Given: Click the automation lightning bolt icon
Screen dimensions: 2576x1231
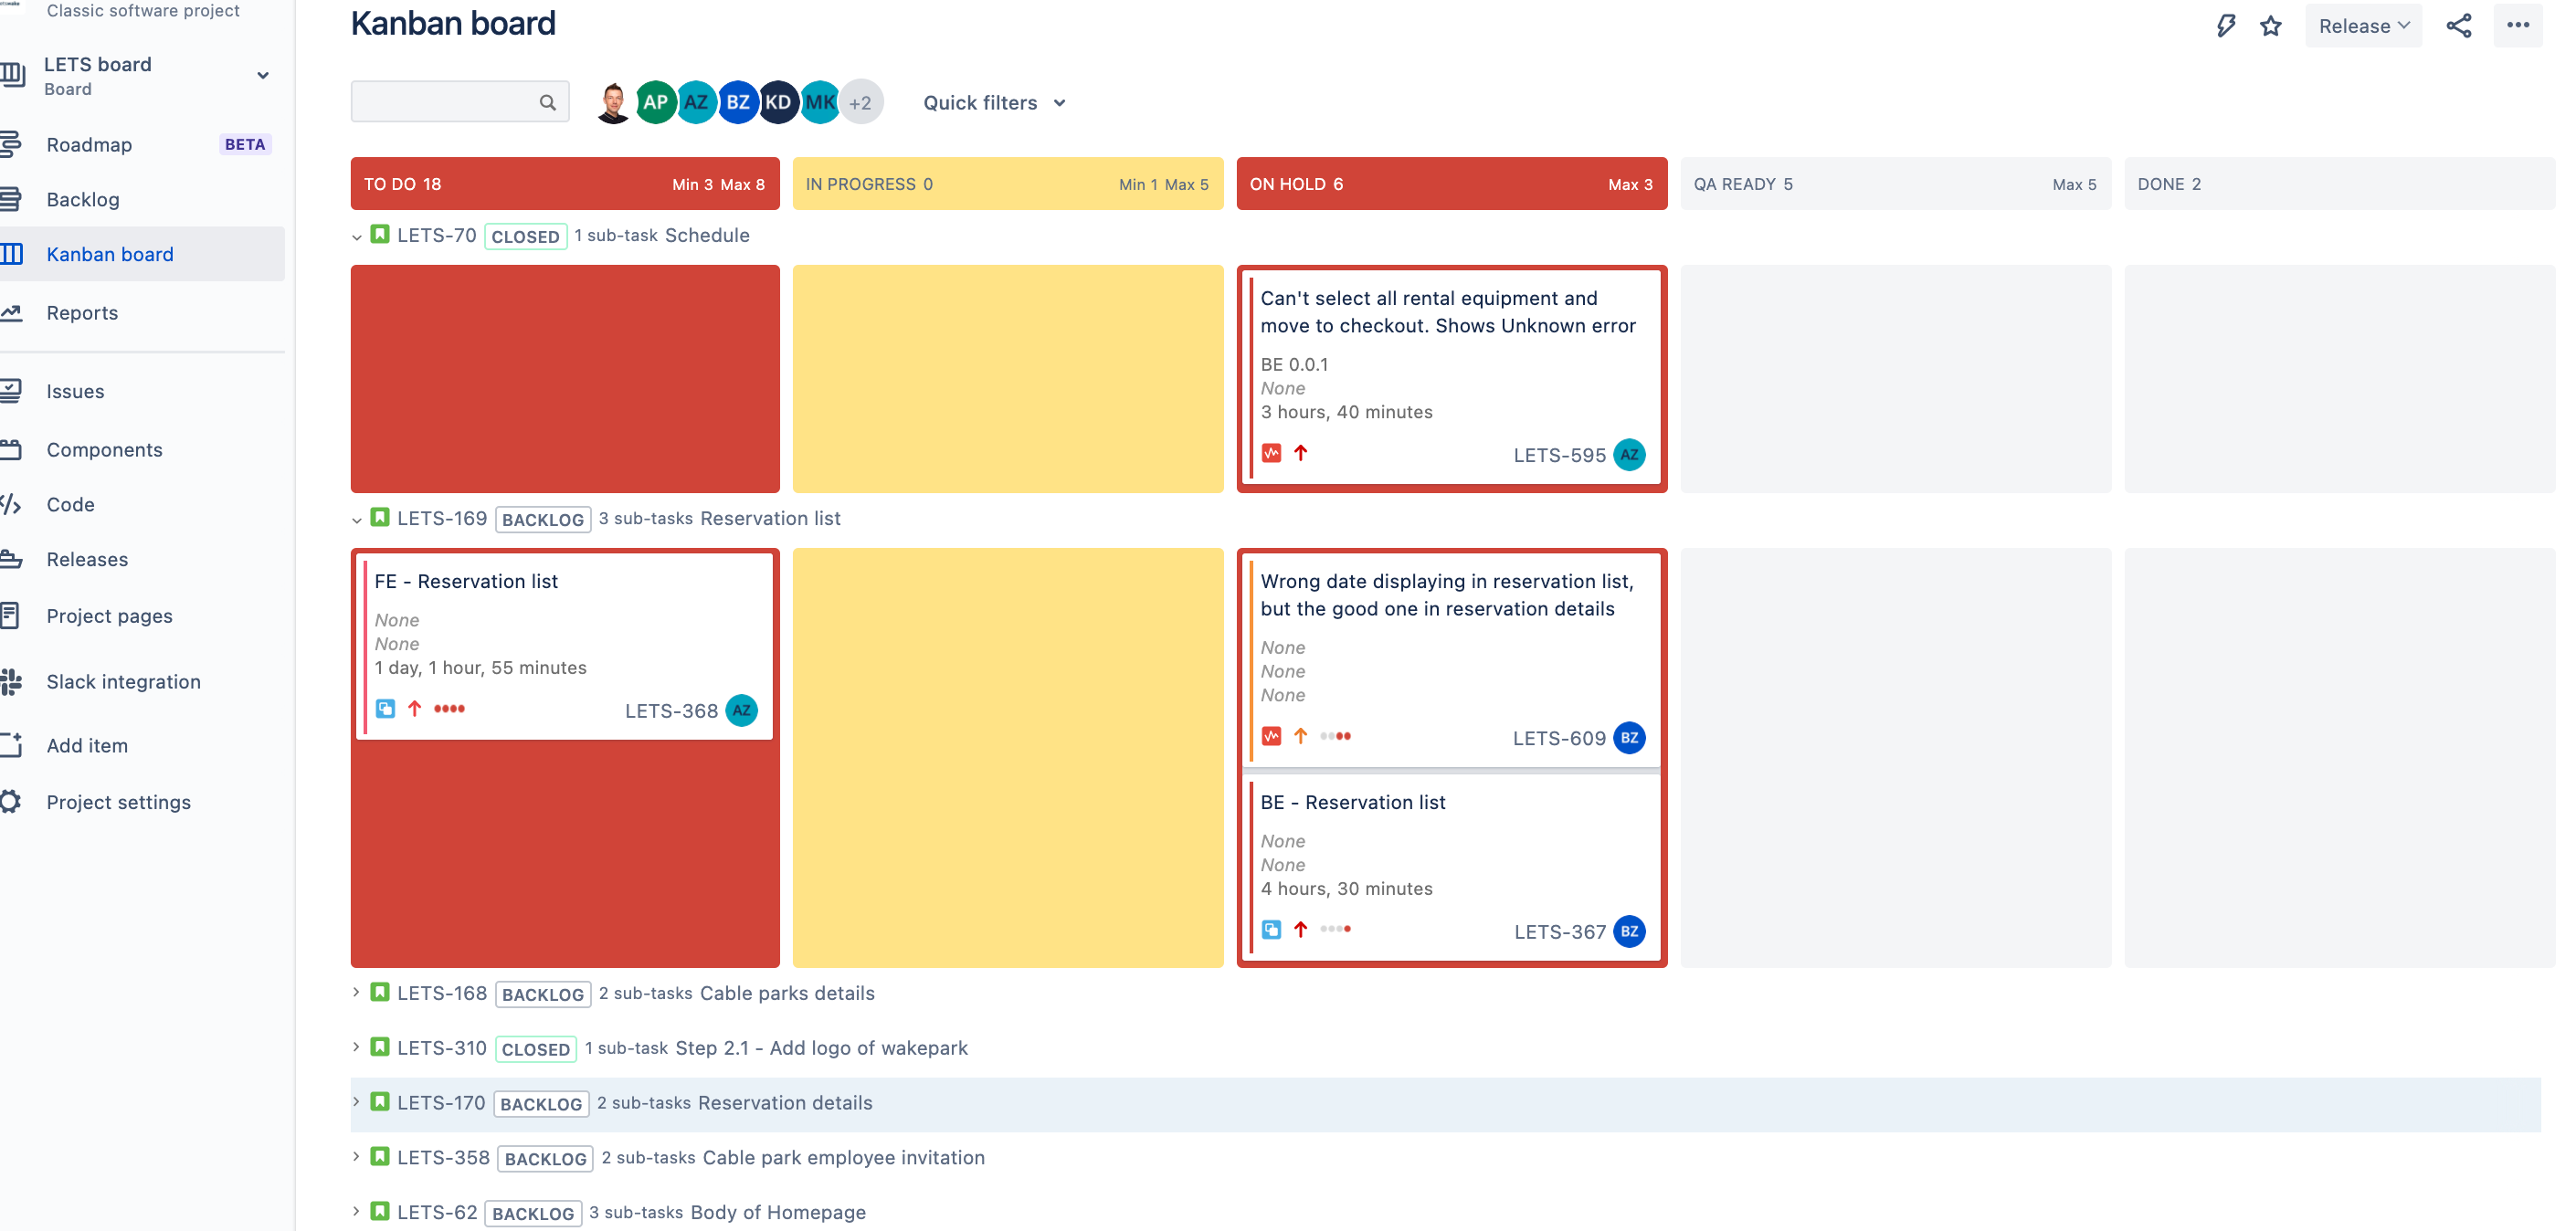Looking at the screenshot, I should (2225, 26).
